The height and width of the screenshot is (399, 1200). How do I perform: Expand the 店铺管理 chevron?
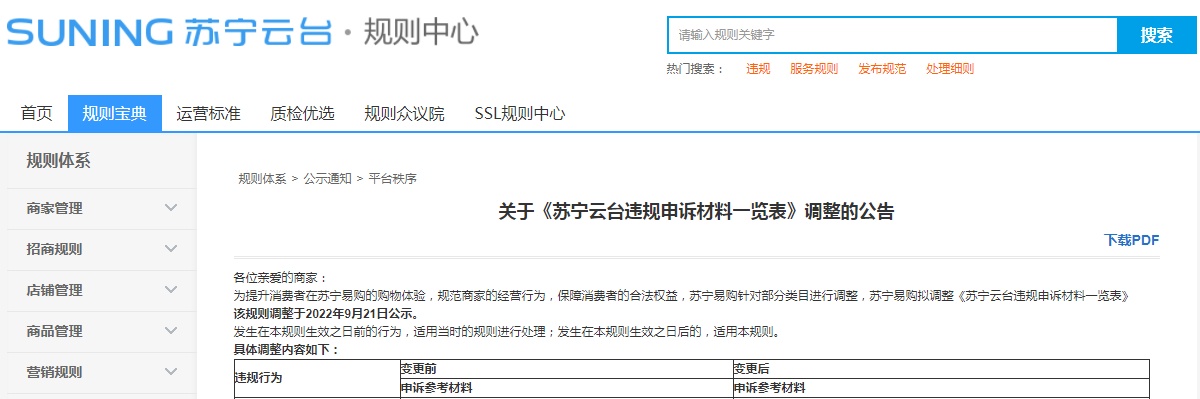pyautogui.click(x=171, y=290)
